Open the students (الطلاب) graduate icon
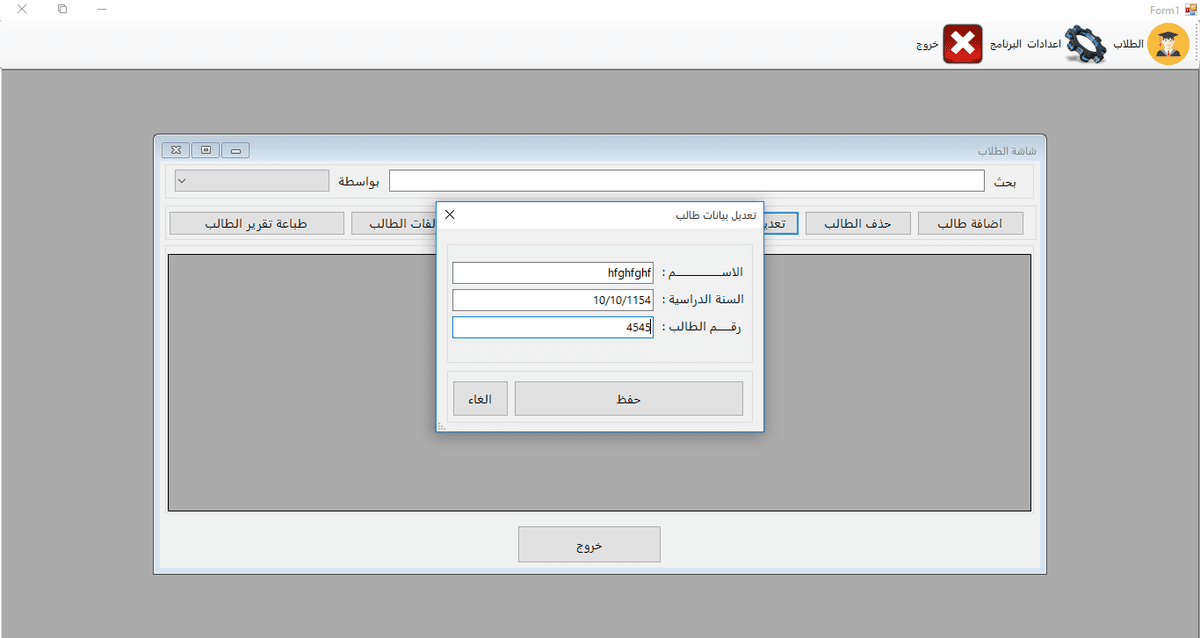The image size is (1200, 638). point(1168,45)
